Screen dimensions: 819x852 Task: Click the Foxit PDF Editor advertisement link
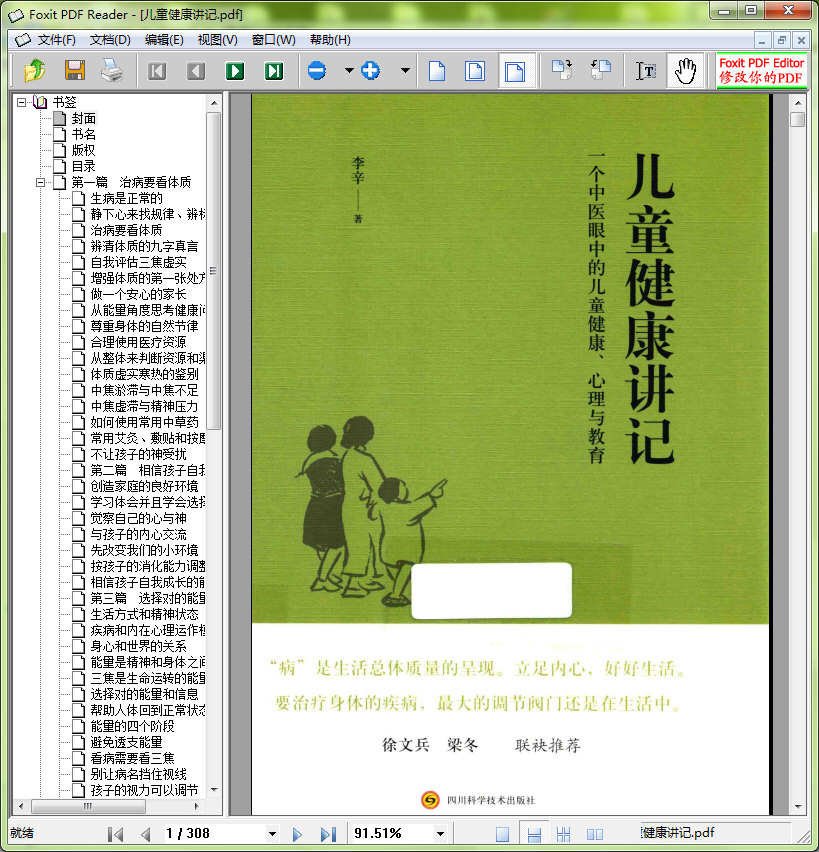(761, 71)
